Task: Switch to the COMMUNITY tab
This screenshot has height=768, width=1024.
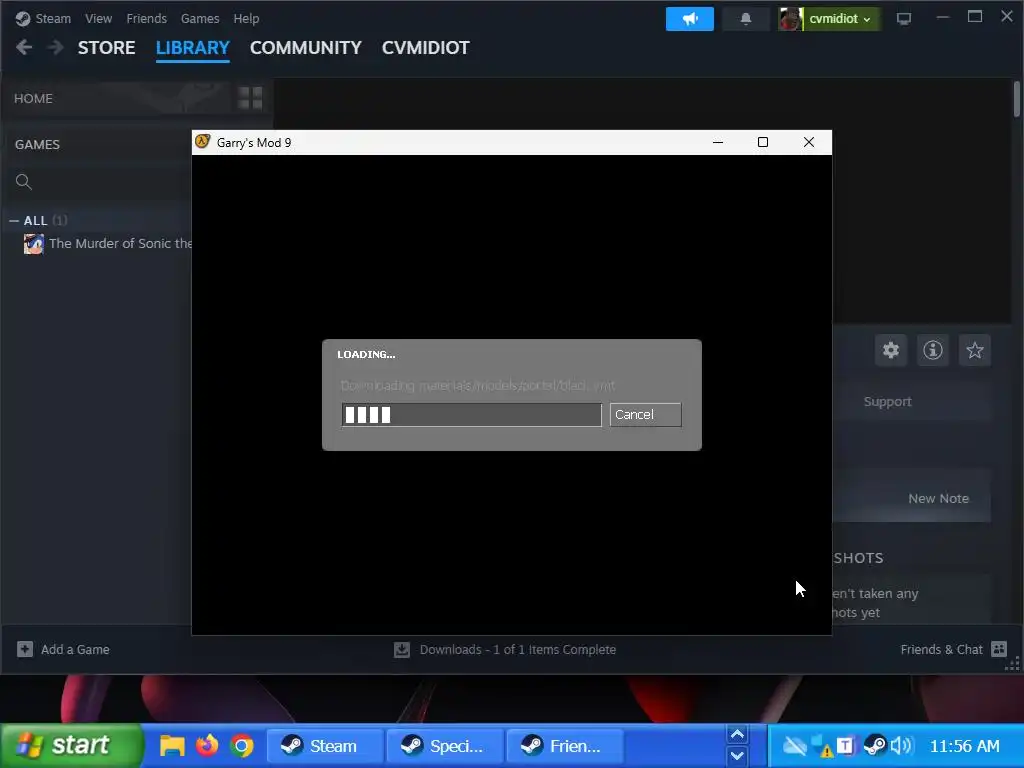Action: tap(306, 48)
